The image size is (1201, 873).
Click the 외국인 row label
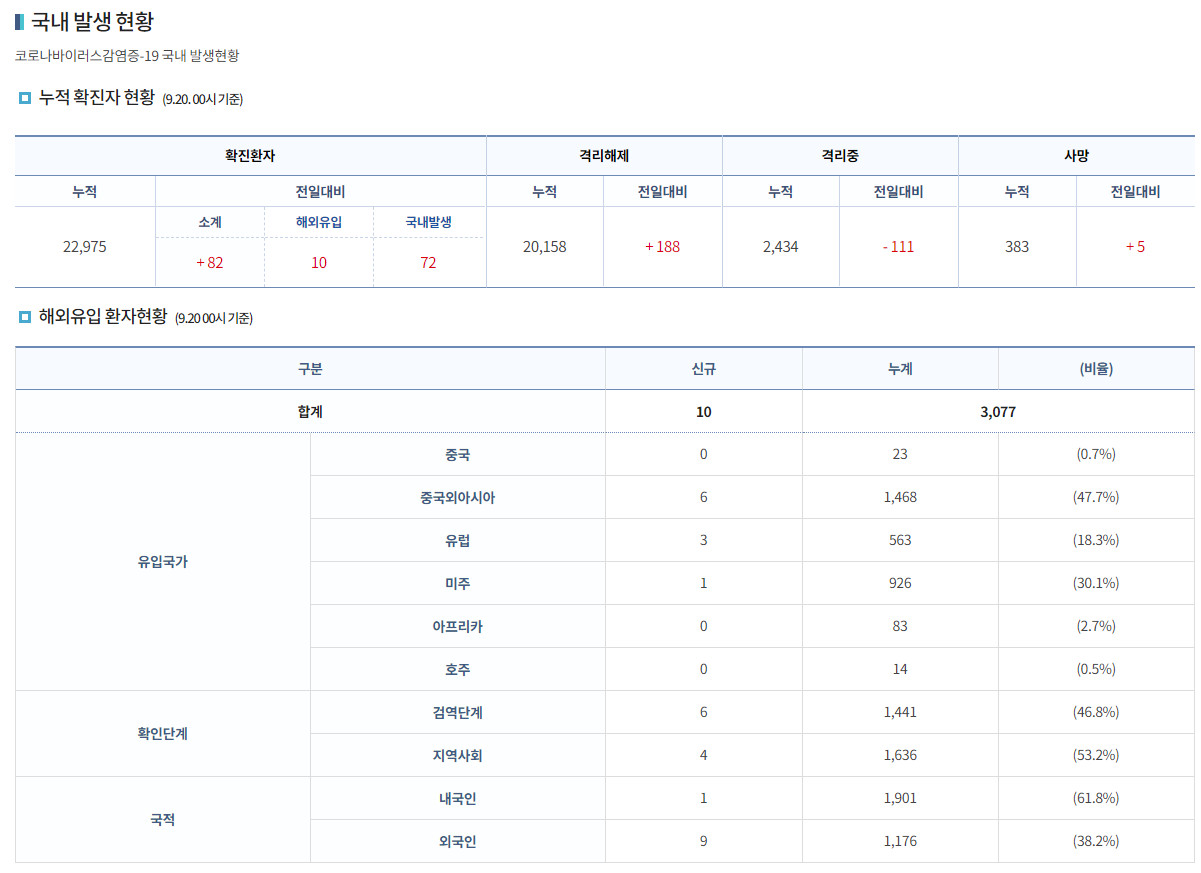(458, 841)
